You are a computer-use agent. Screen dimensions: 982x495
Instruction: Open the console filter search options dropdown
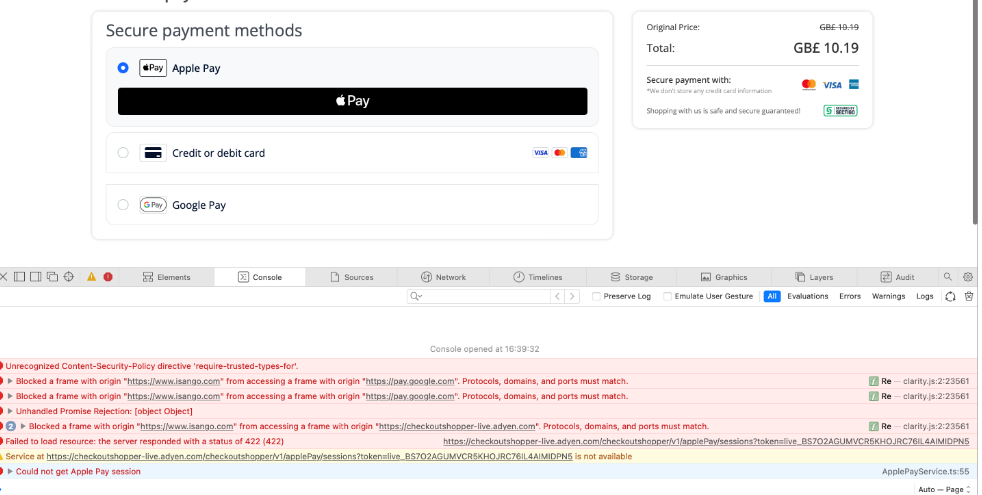(x=416, y=296)
